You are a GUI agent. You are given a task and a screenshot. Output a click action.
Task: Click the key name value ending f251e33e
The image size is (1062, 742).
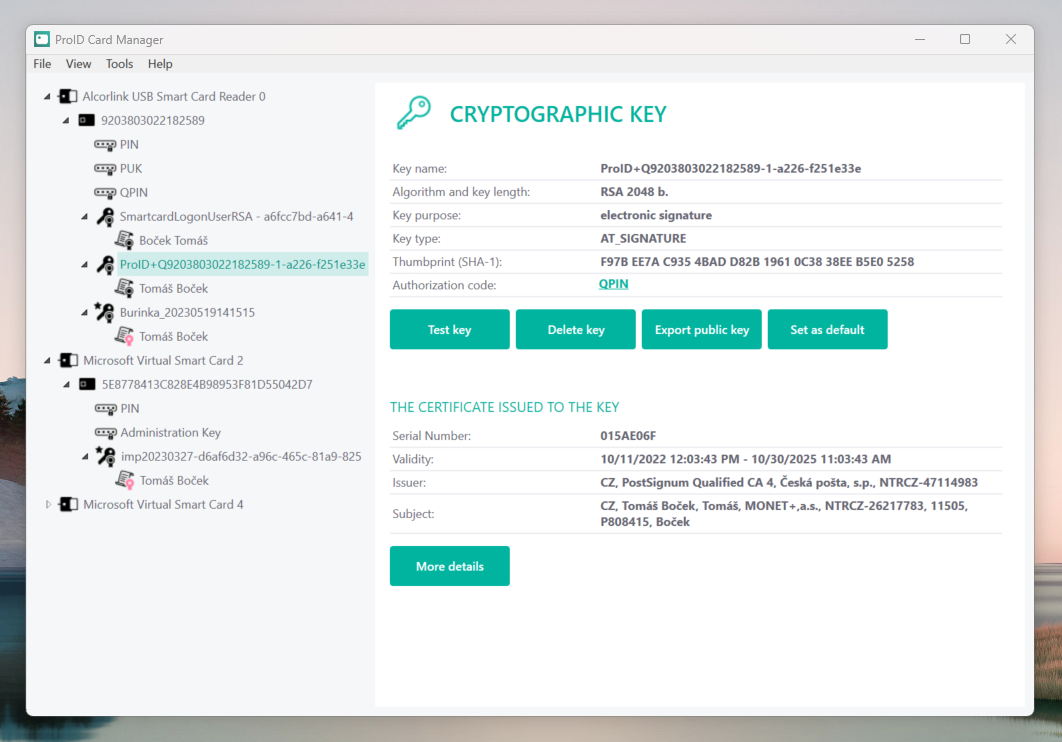(731, 169)
